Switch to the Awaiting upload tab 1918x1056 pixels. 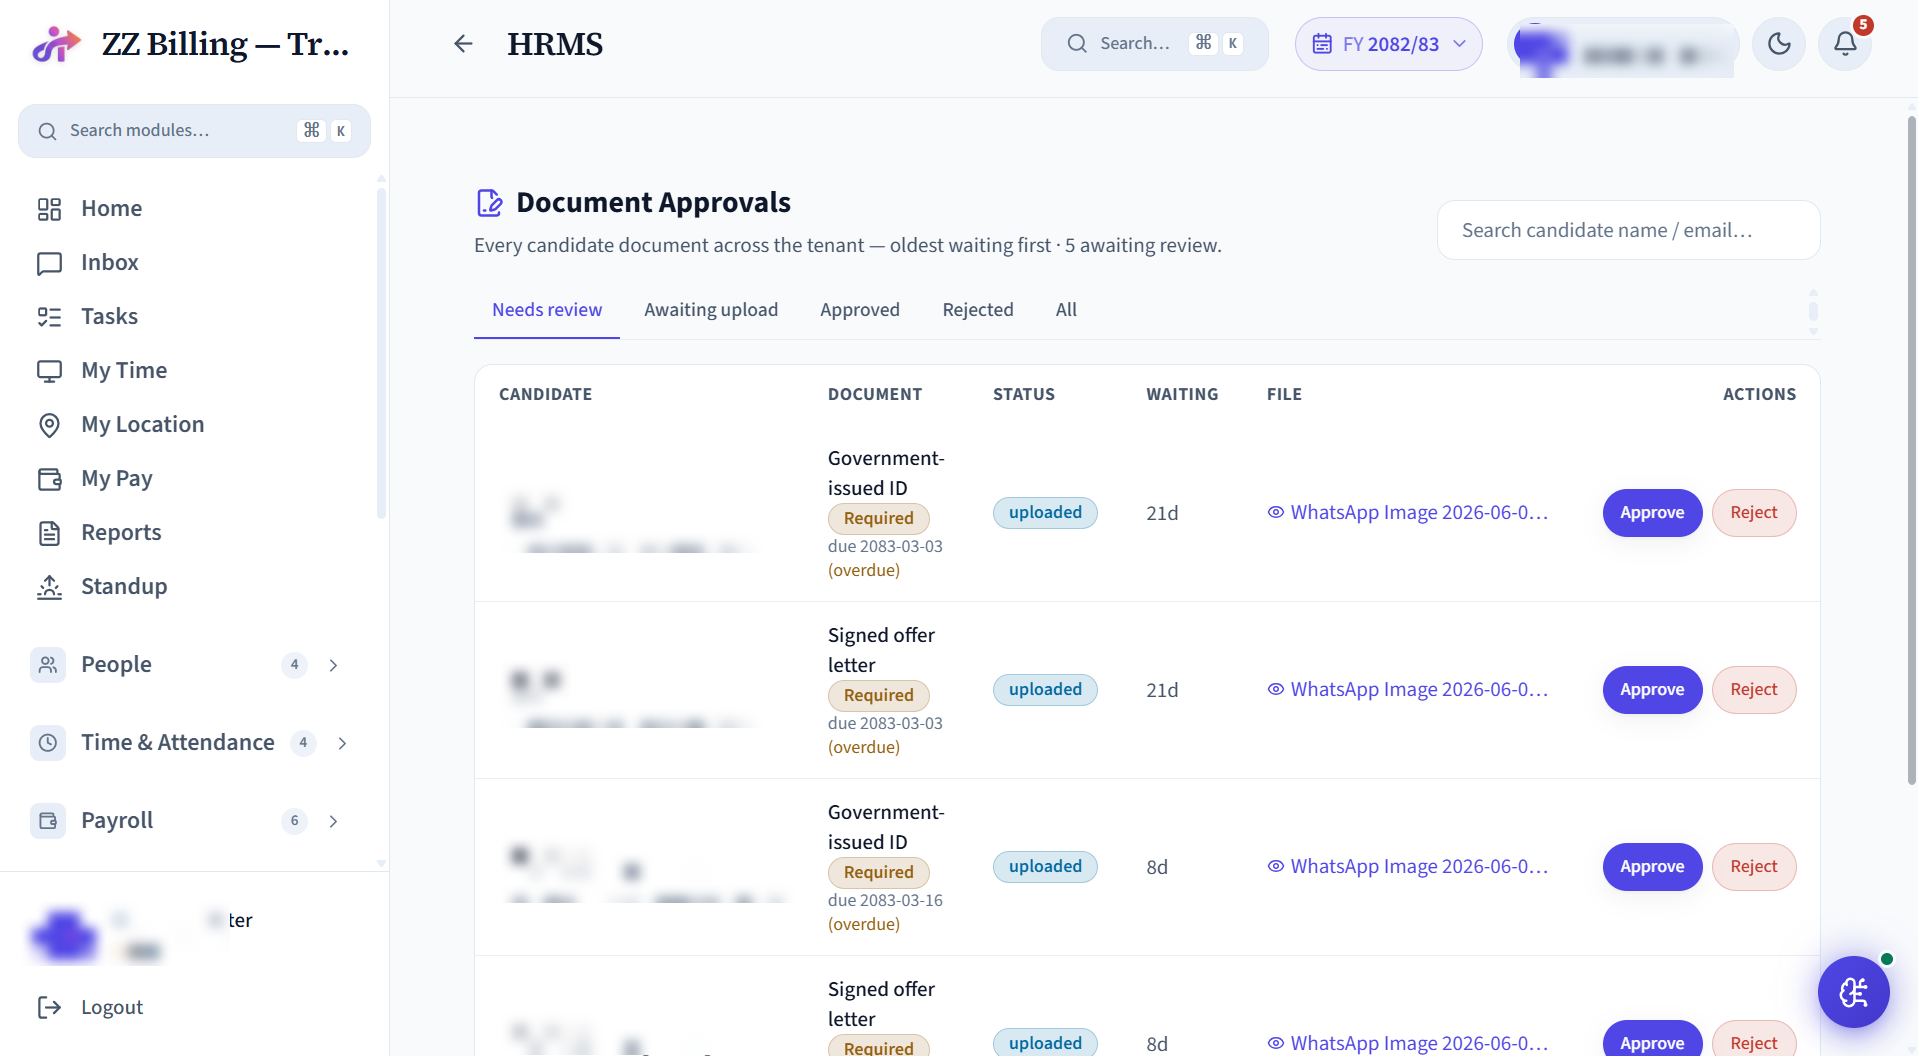click(x=711, y=310)
